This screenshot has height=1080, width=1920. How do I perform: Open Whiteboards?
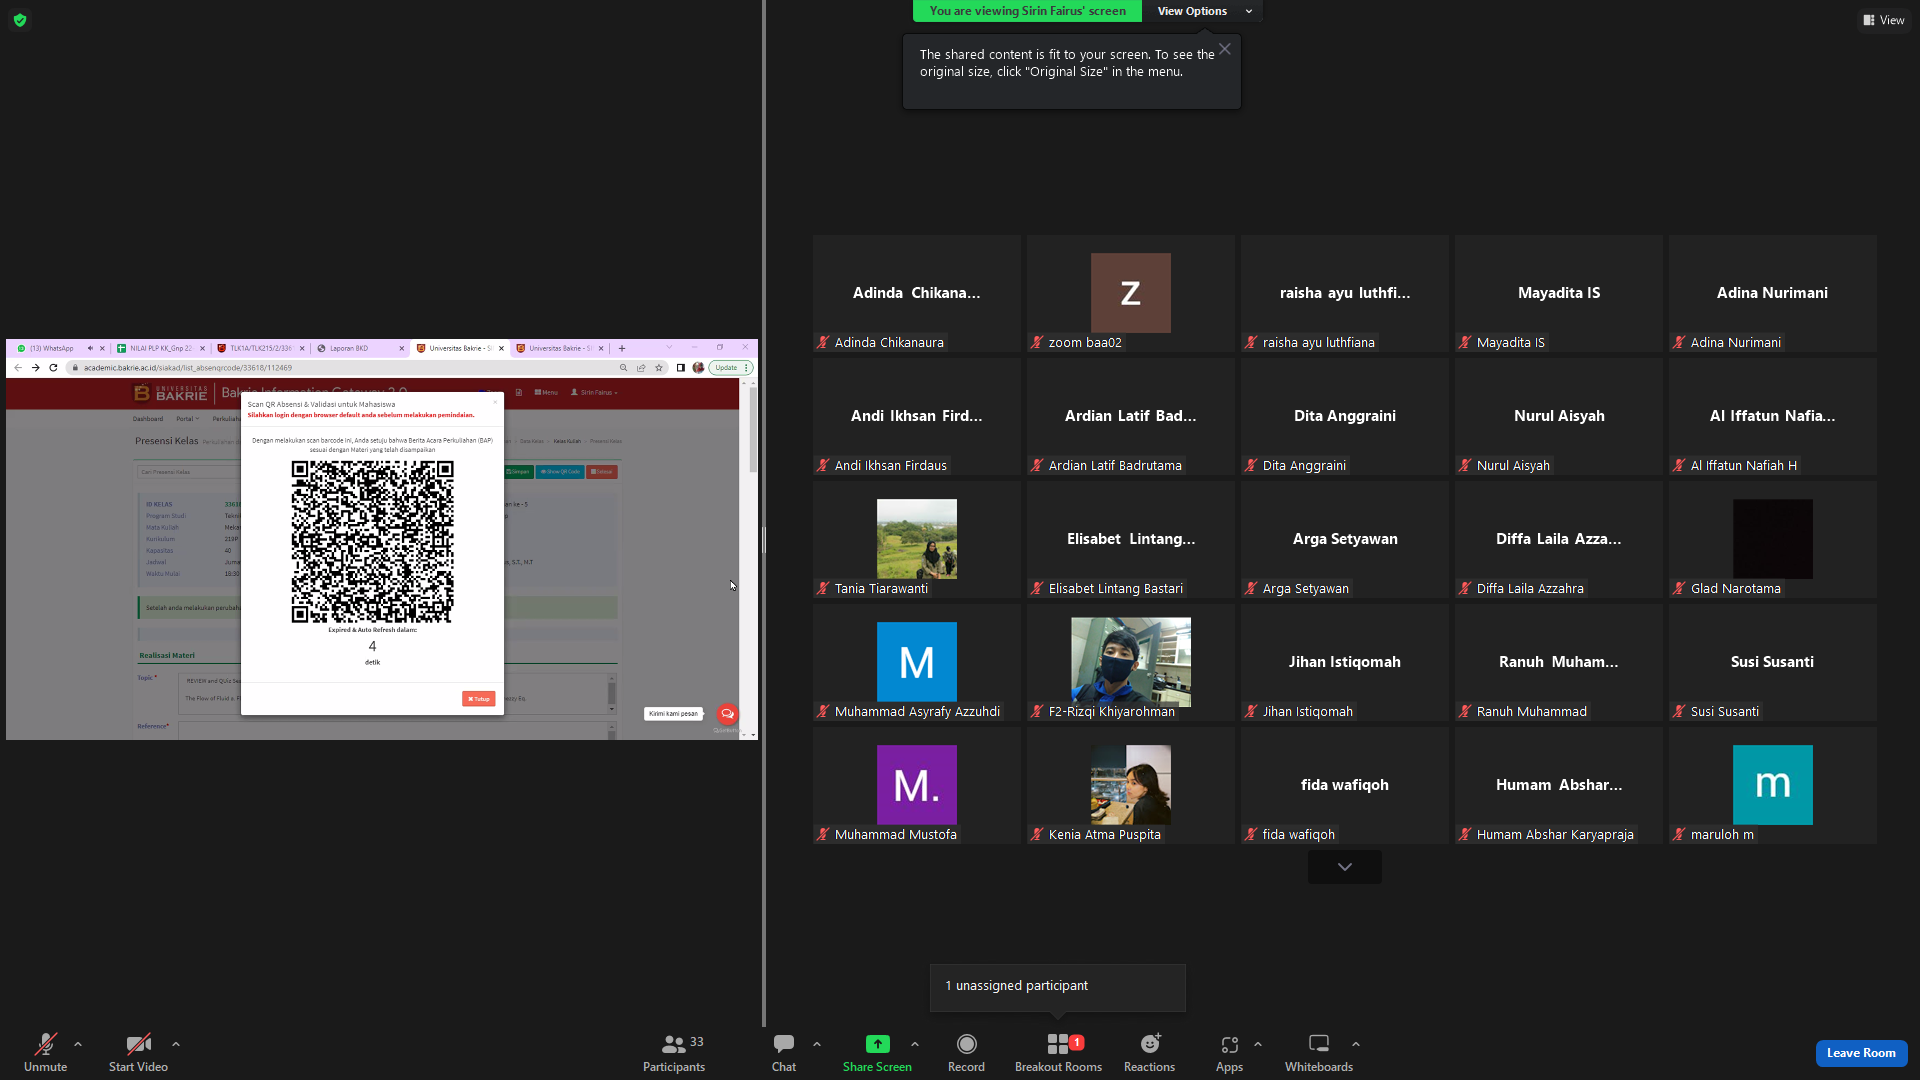point(1319,1052)
